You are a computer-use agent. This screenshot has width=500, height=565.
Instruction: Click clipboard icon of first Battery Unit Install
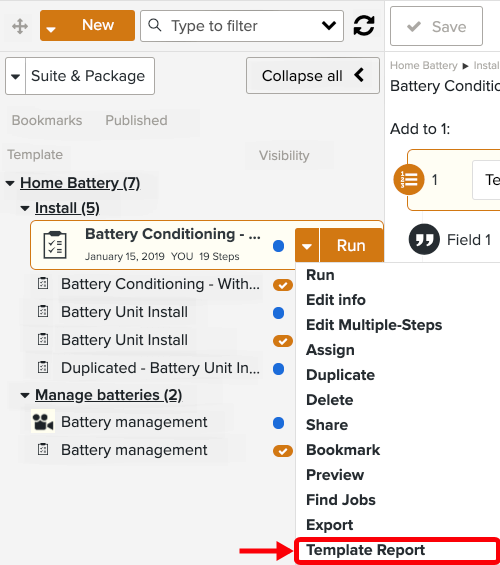click(x=43, y=311)
